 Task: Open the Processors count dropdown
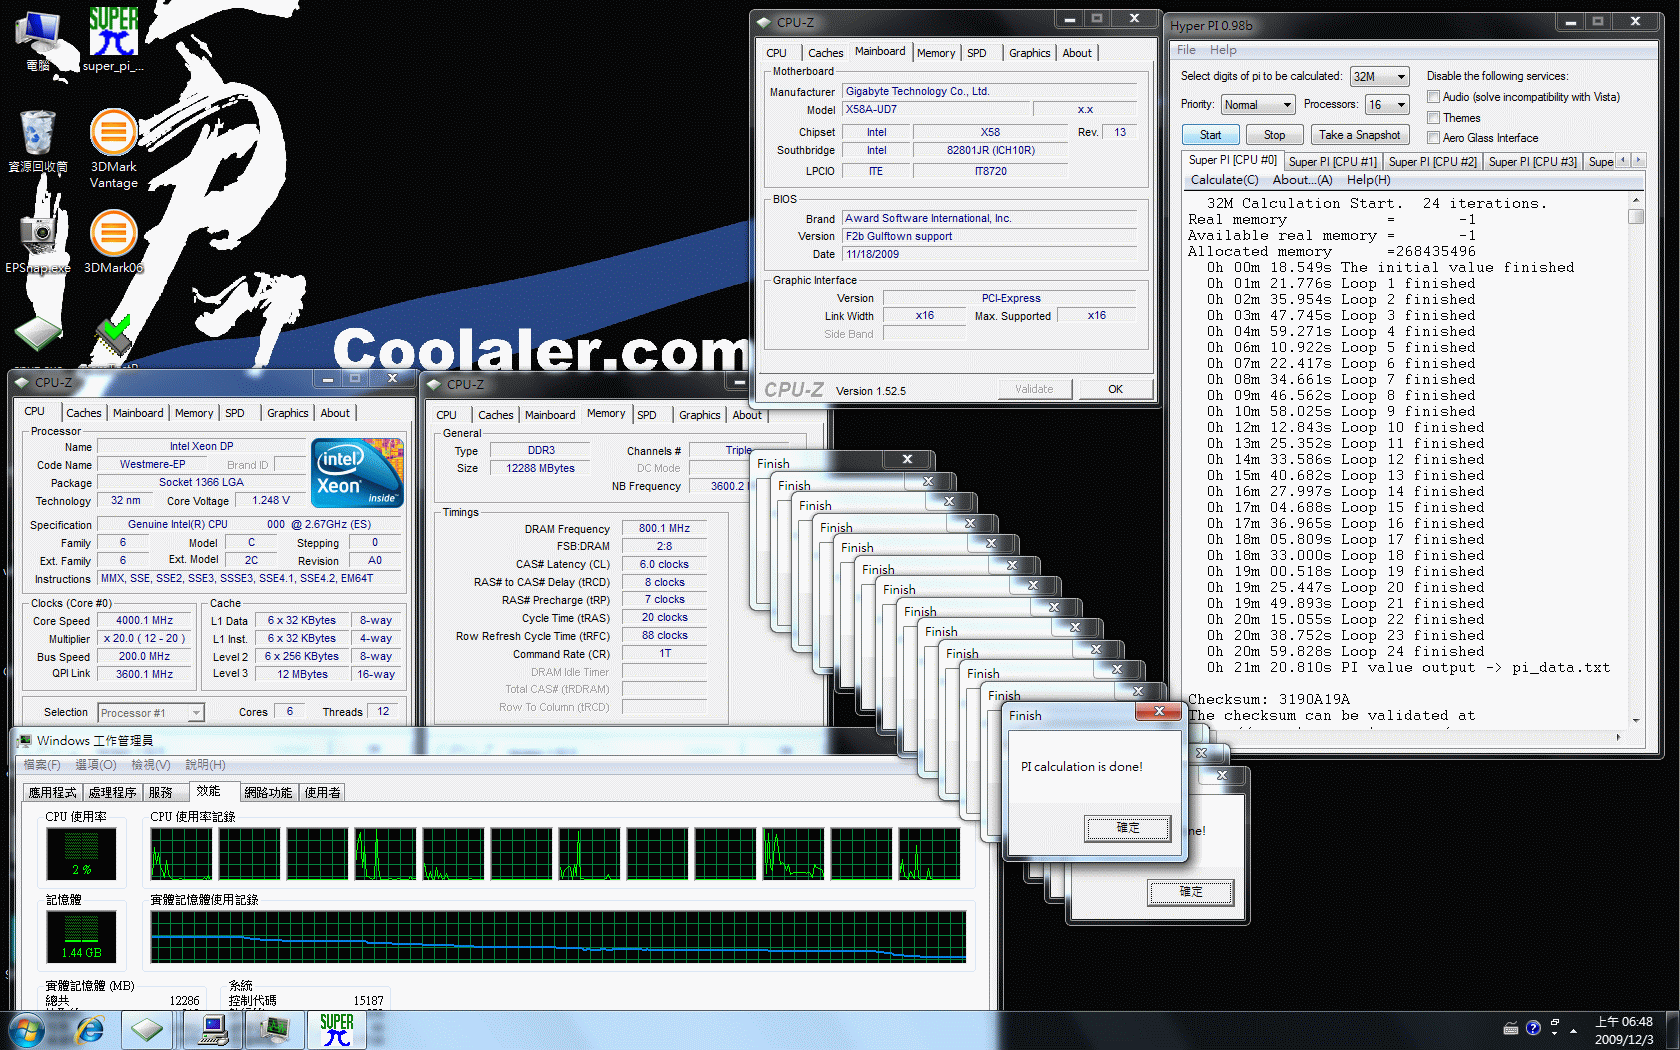(1387, 105)
